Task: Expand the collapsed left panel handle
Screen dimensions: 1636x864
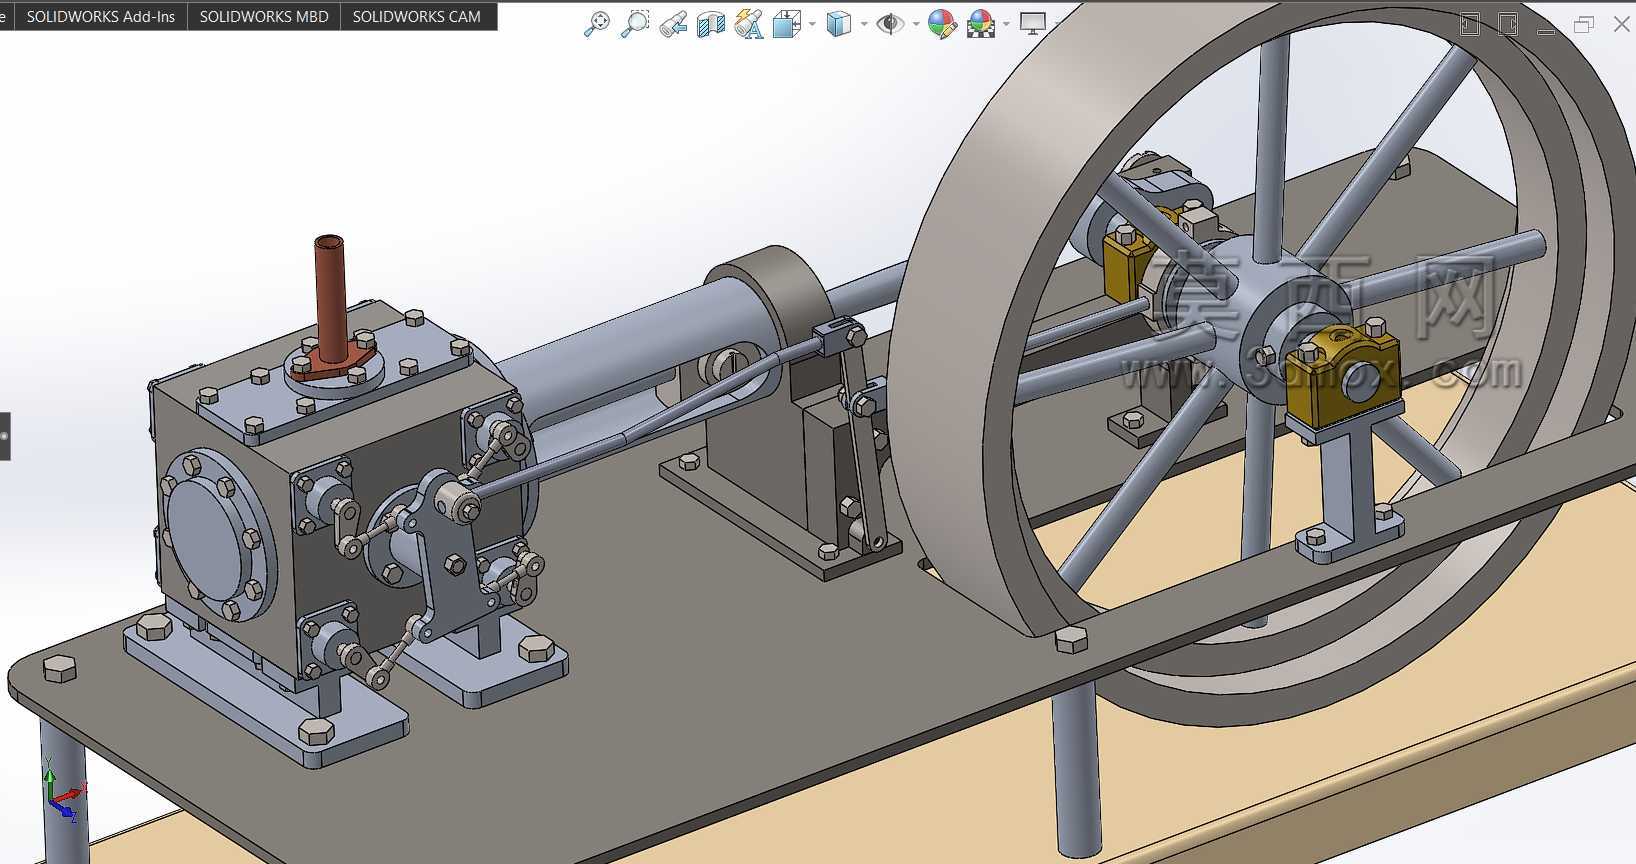Action: (x=5, y=436)
